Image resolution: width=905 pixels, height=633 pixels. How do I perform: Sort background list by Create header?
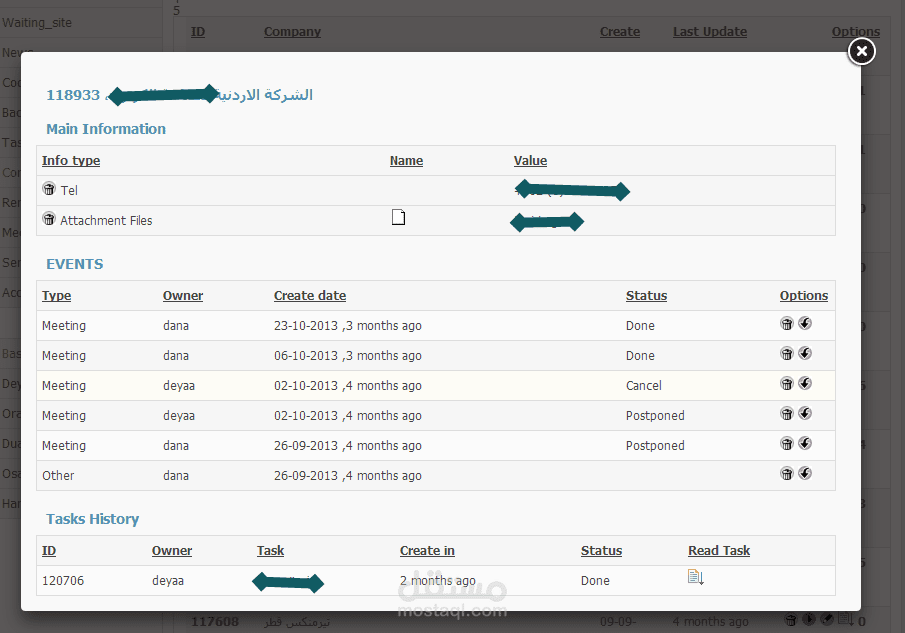point(620,32)
